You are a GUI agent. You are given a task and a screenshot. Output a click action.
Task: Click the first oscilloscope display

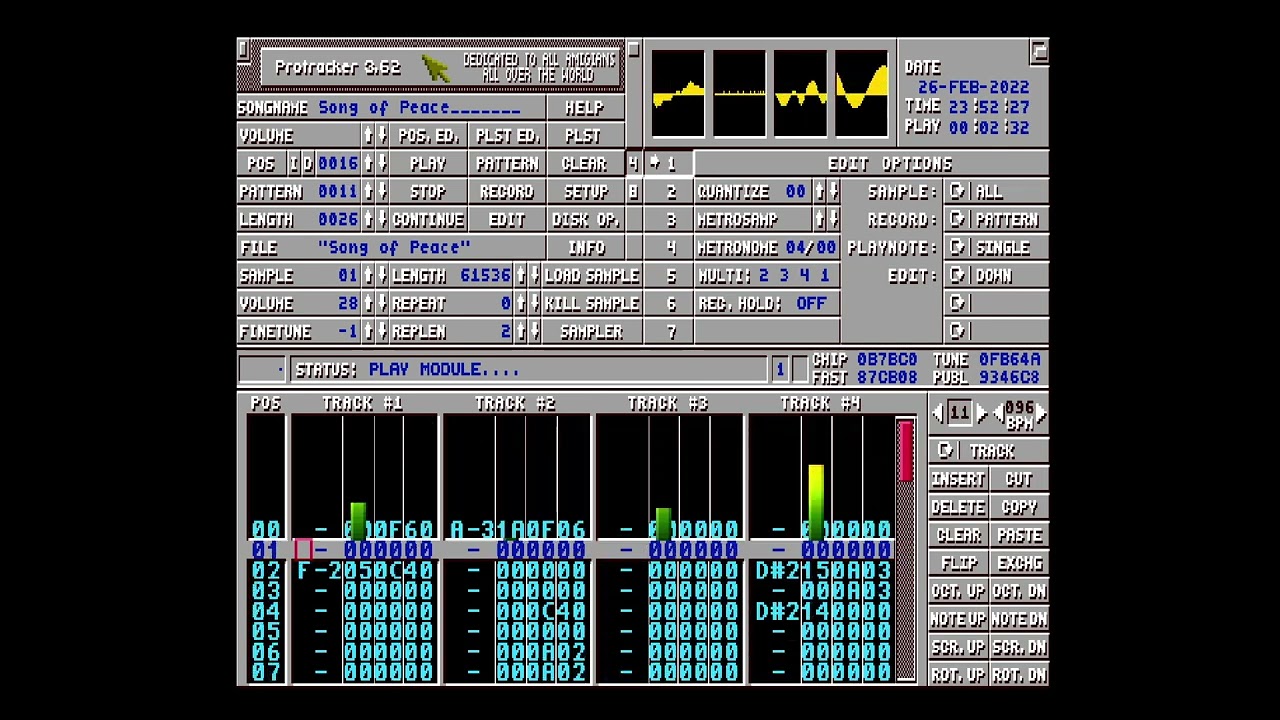coord(679,95)
